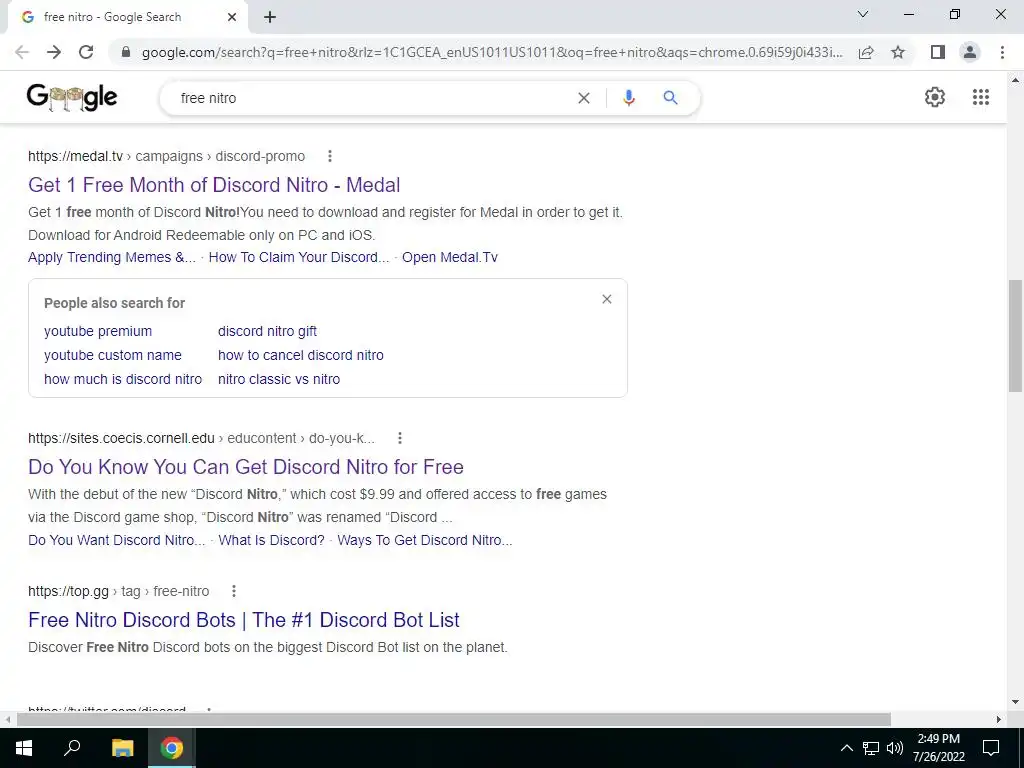Open a new tab with plus button
This screenshot has height=768, width=1024.
[x=270, y=17]
